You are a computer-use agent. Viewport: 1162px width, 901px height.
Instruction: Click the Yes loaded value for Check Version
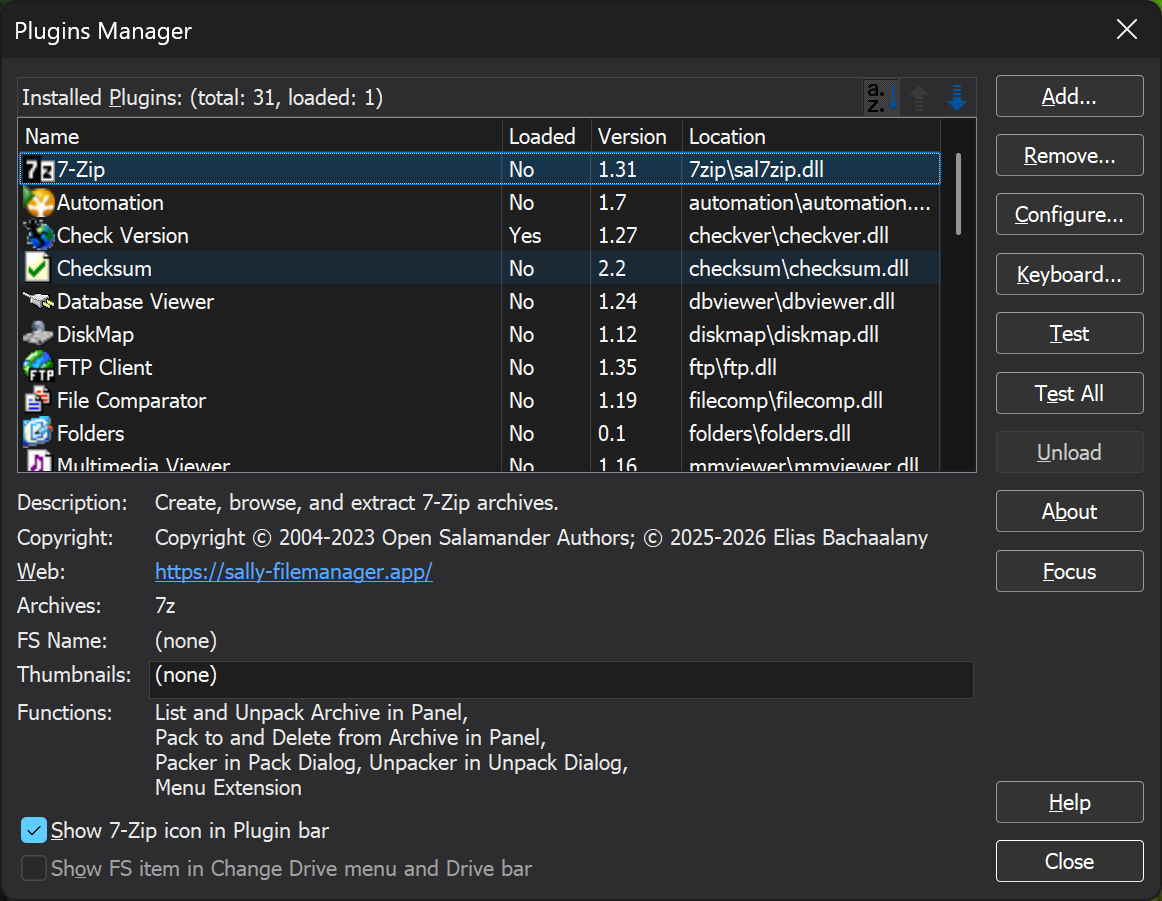(525, 236)
